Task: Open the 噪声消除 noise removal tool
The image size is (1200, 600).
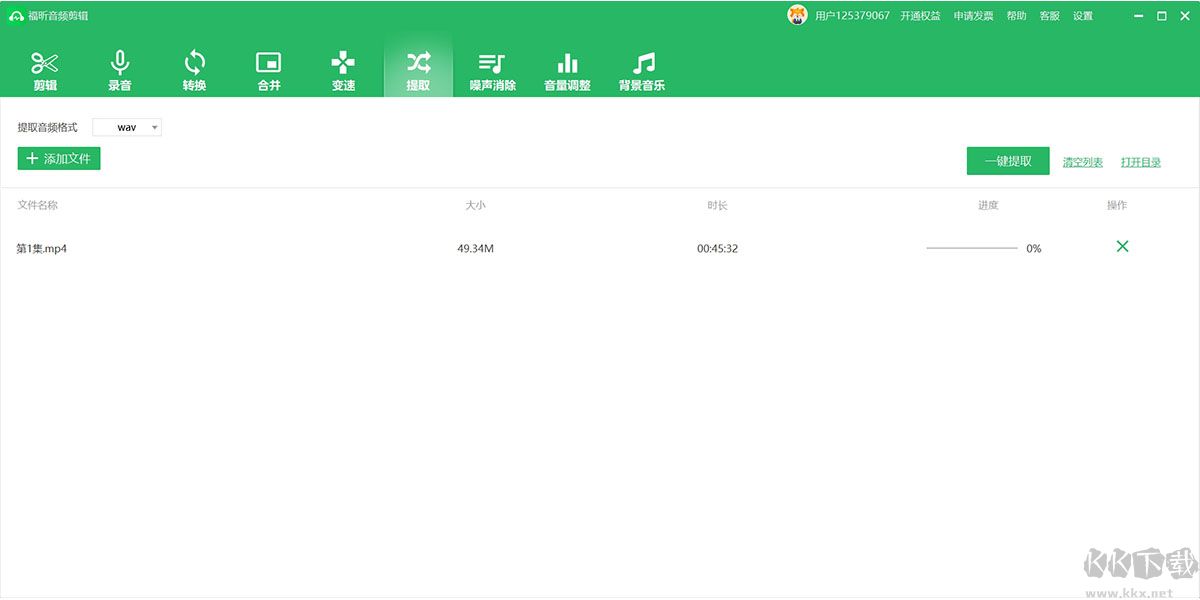Action: (x=492, y=70)
